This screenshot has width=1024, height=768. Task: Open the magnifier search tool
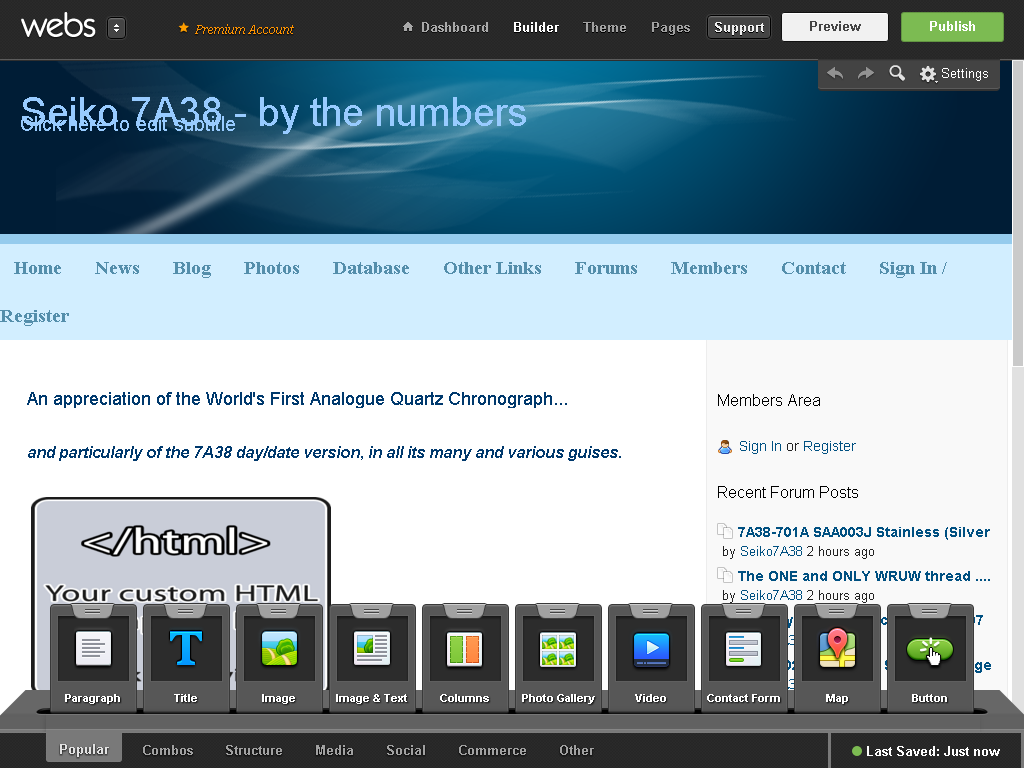pyautogui.click(x=897, y=73)
